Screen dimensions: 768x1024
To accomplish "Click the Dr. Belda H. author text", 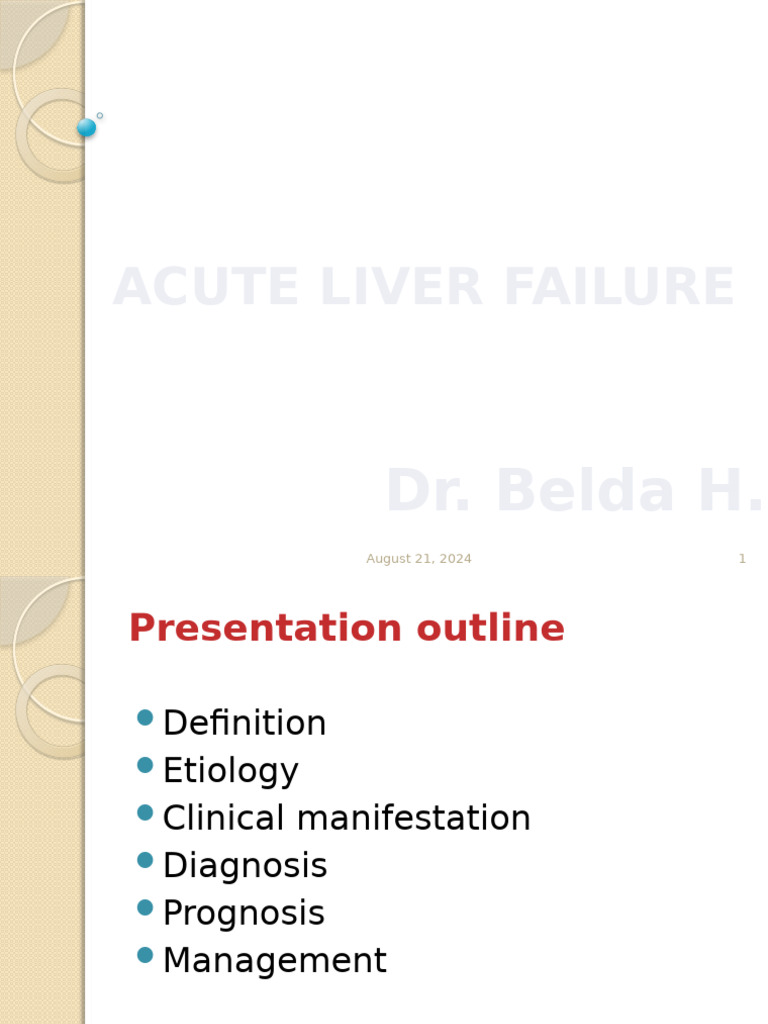I will (573, 492).
